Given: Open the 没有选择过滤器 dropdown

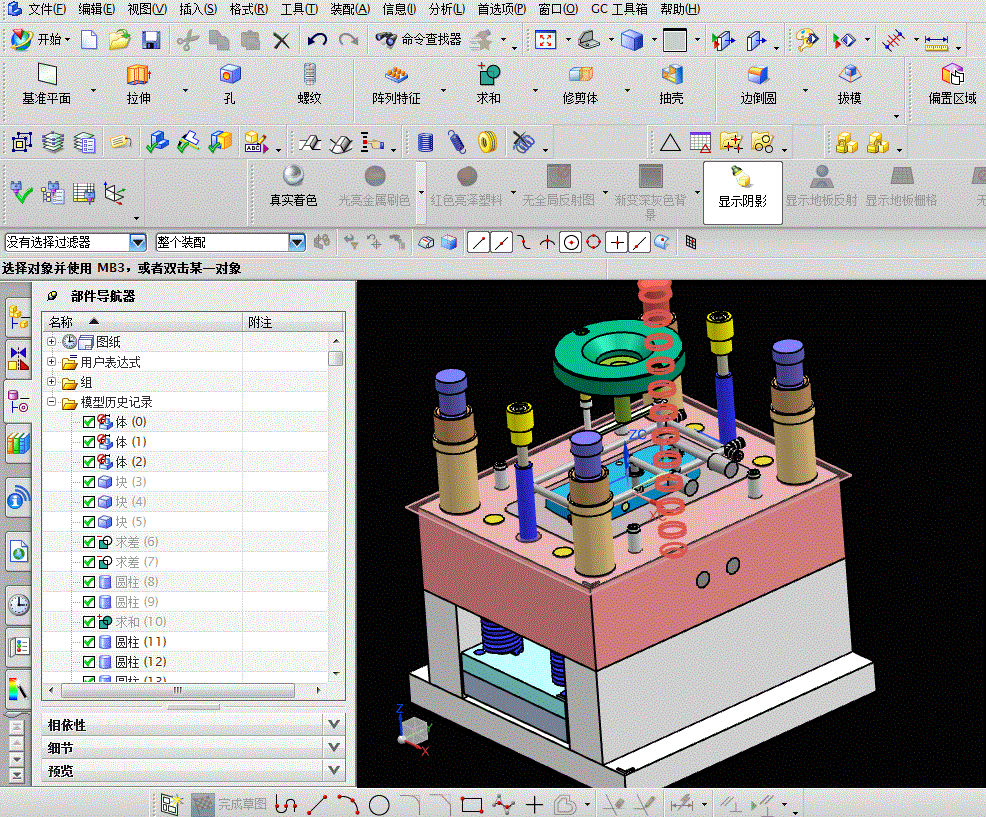Looking at the screenshot, I should (138, 242).
